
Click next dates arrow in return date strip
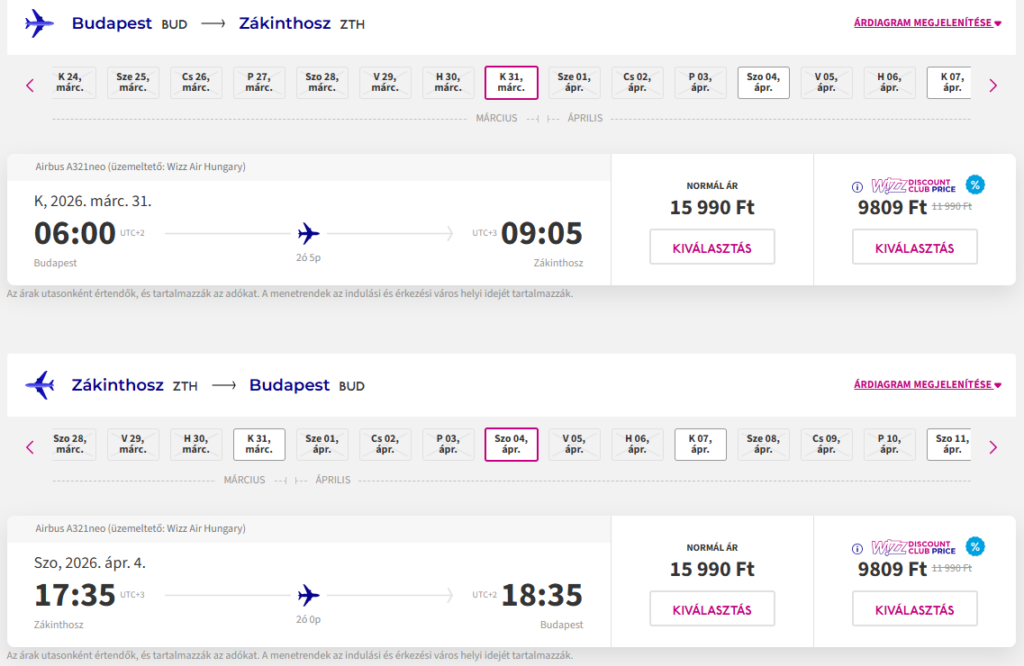pyautogui.click(x=993, y=447)
